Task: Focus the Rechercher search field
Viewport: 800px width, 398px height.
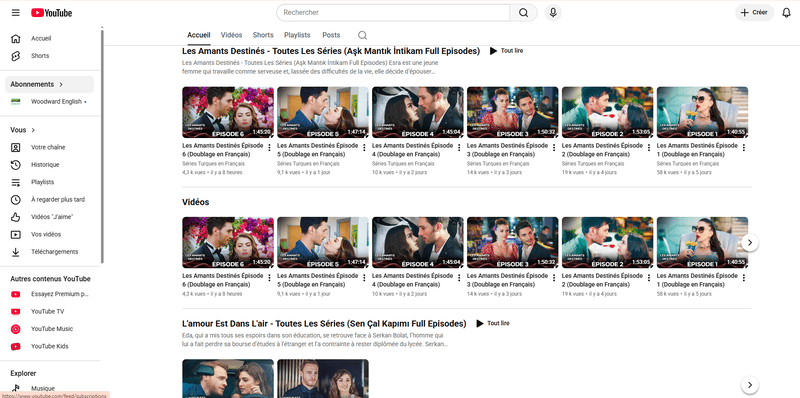Action: 393,13
